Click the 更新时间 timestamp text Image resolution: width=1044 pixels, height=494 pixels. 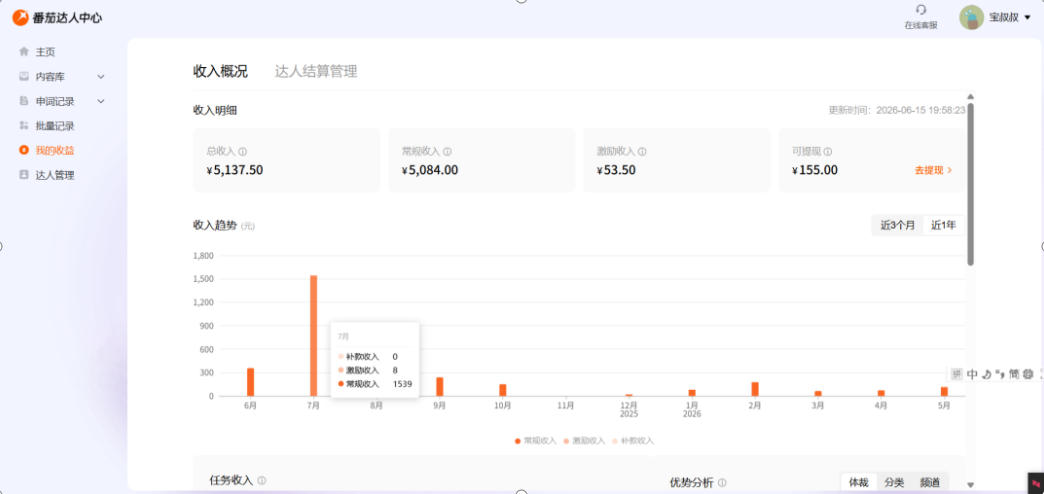pyautogui.click(x=896, y=110)
